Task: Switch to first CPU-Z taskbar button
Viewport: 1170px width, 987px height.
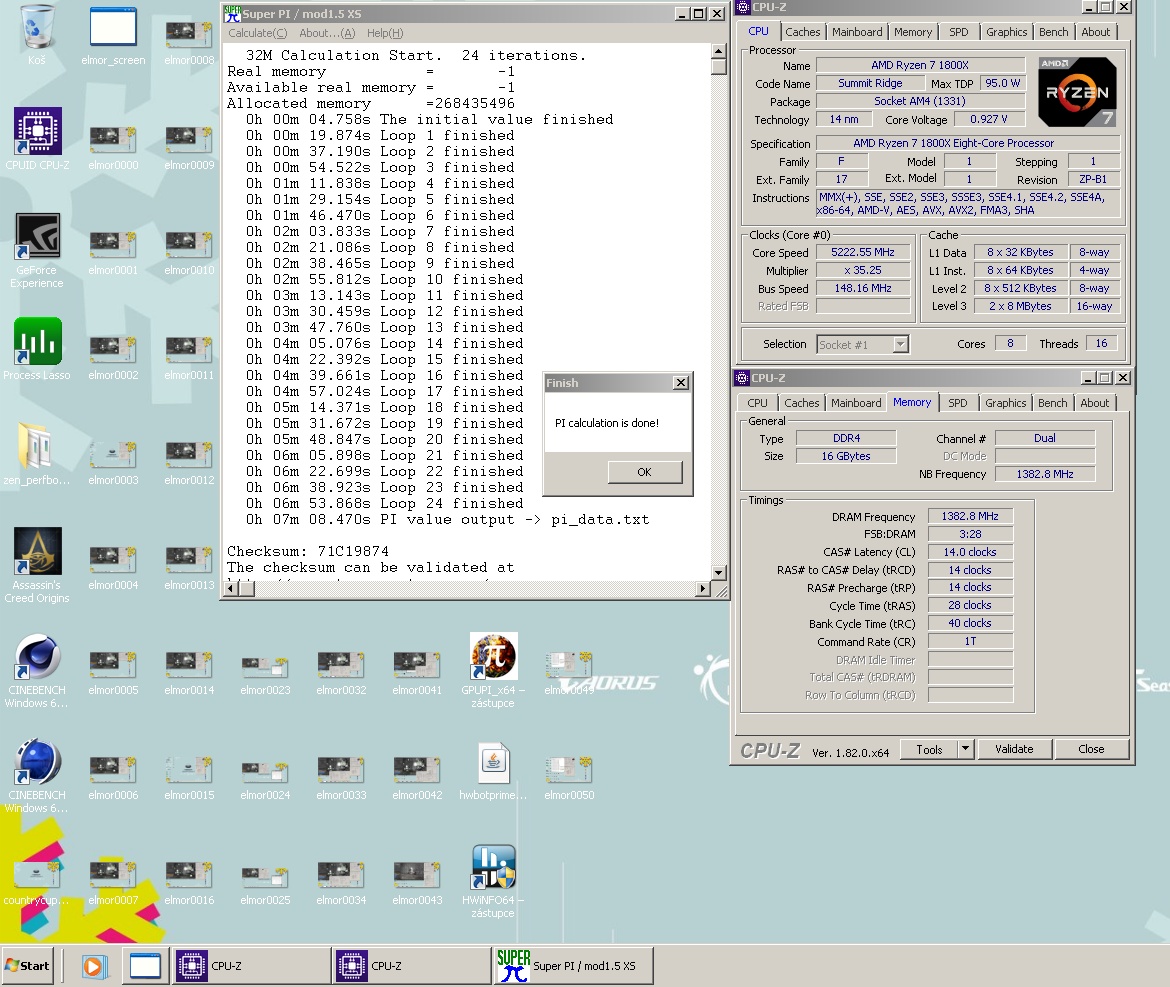Action: click(x=252, y=966)
